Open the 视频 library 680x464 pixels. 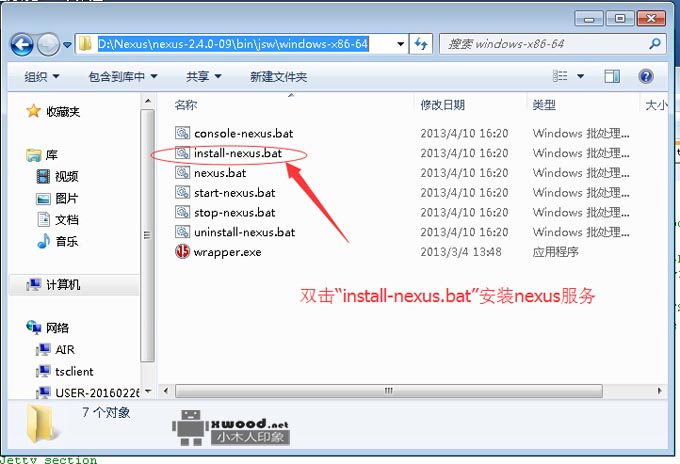tap(67, 176)
